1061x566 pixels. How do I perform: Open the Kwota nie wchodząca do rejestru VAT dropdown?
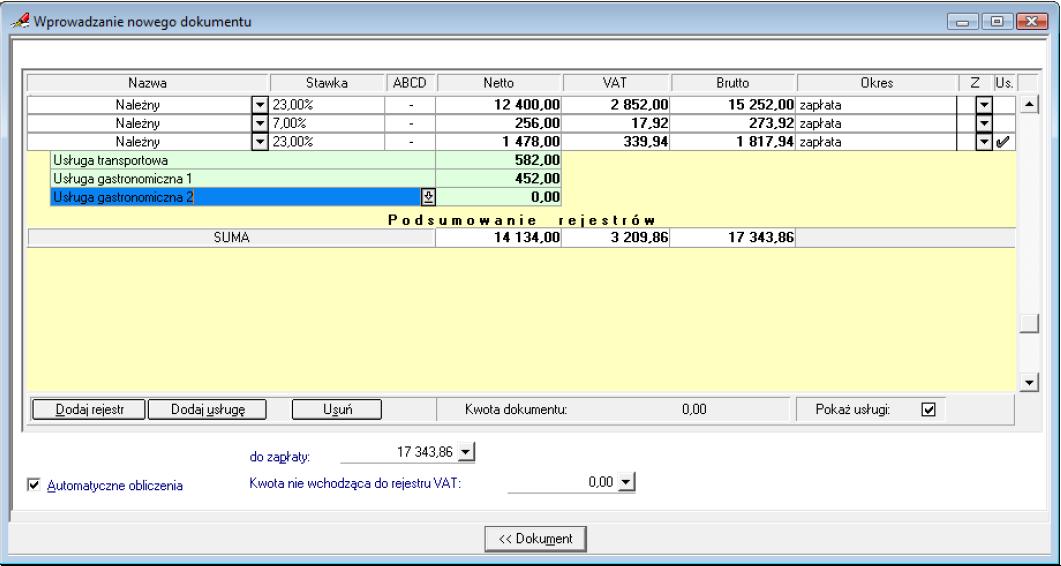point(627,483)
